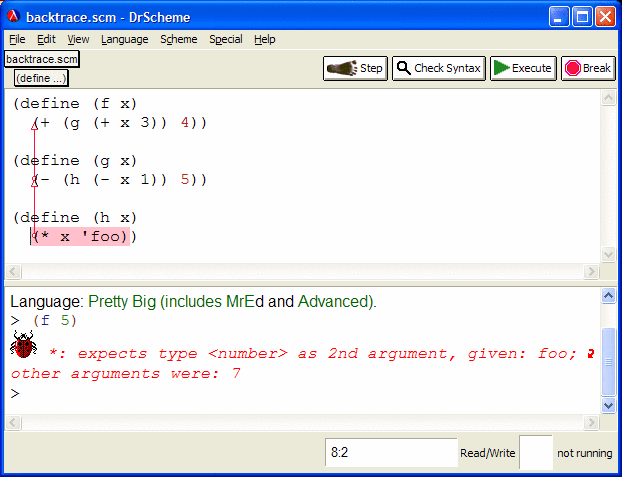Click the number 5 in function g
The width and height of the screenshot is (622, 477).
click(185, 180)
